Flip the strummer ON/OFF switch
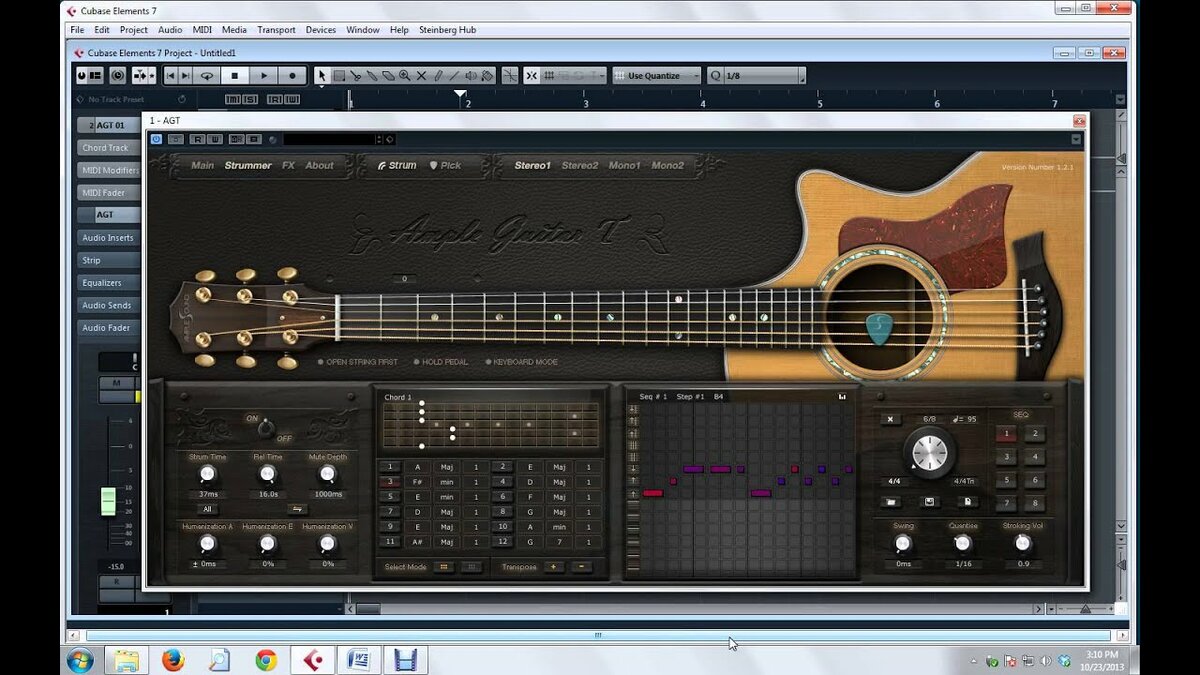 point(266,428)
